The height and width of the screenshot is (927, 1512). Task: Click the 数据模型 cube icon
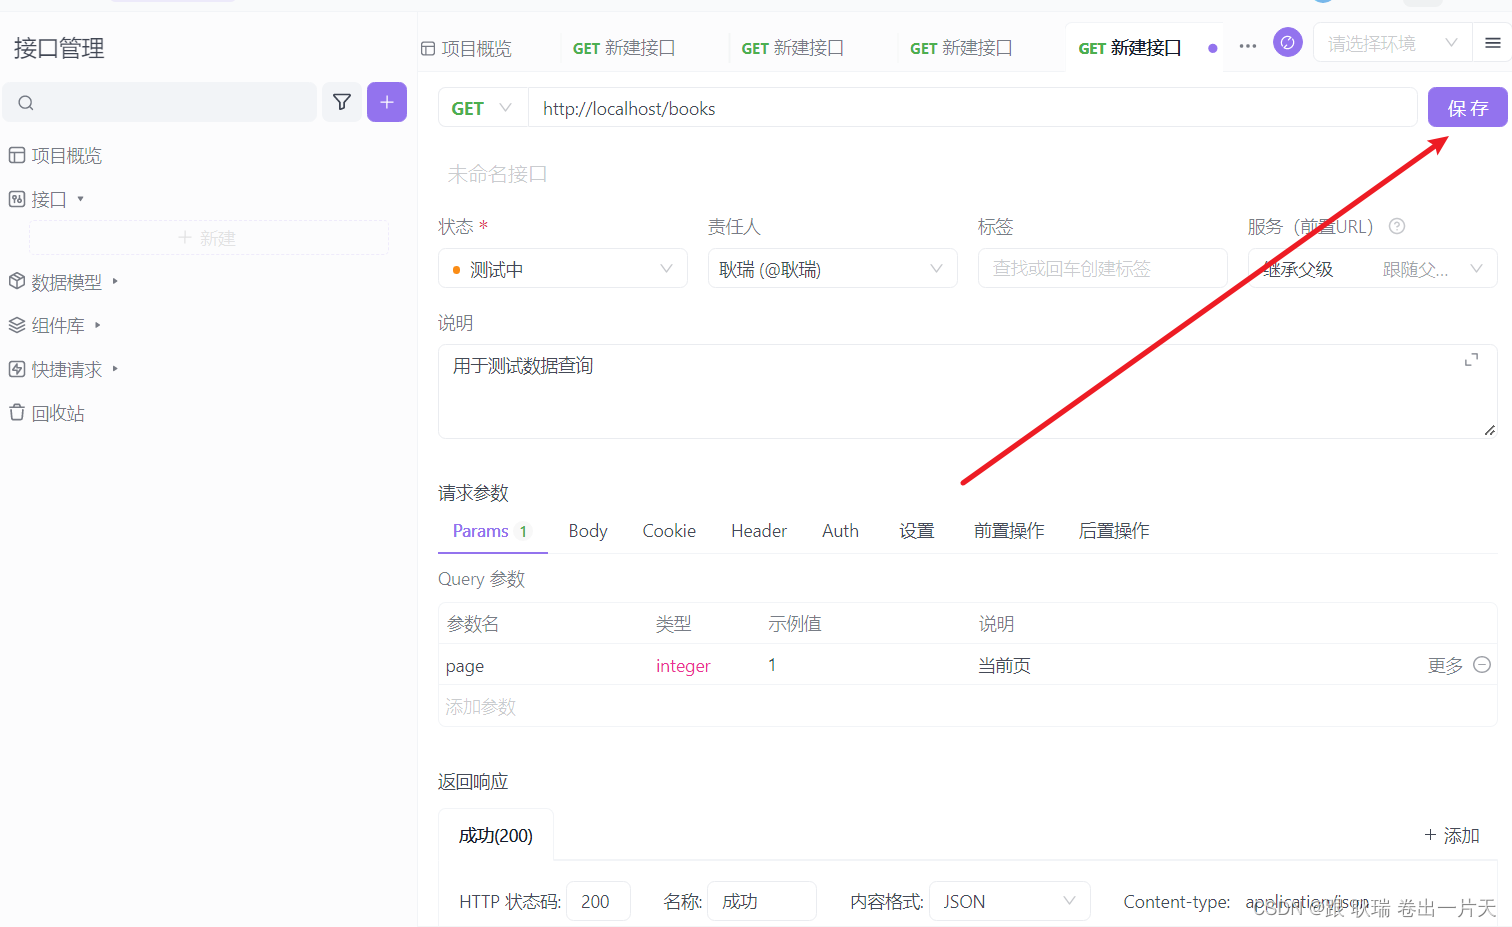(17, 282)
